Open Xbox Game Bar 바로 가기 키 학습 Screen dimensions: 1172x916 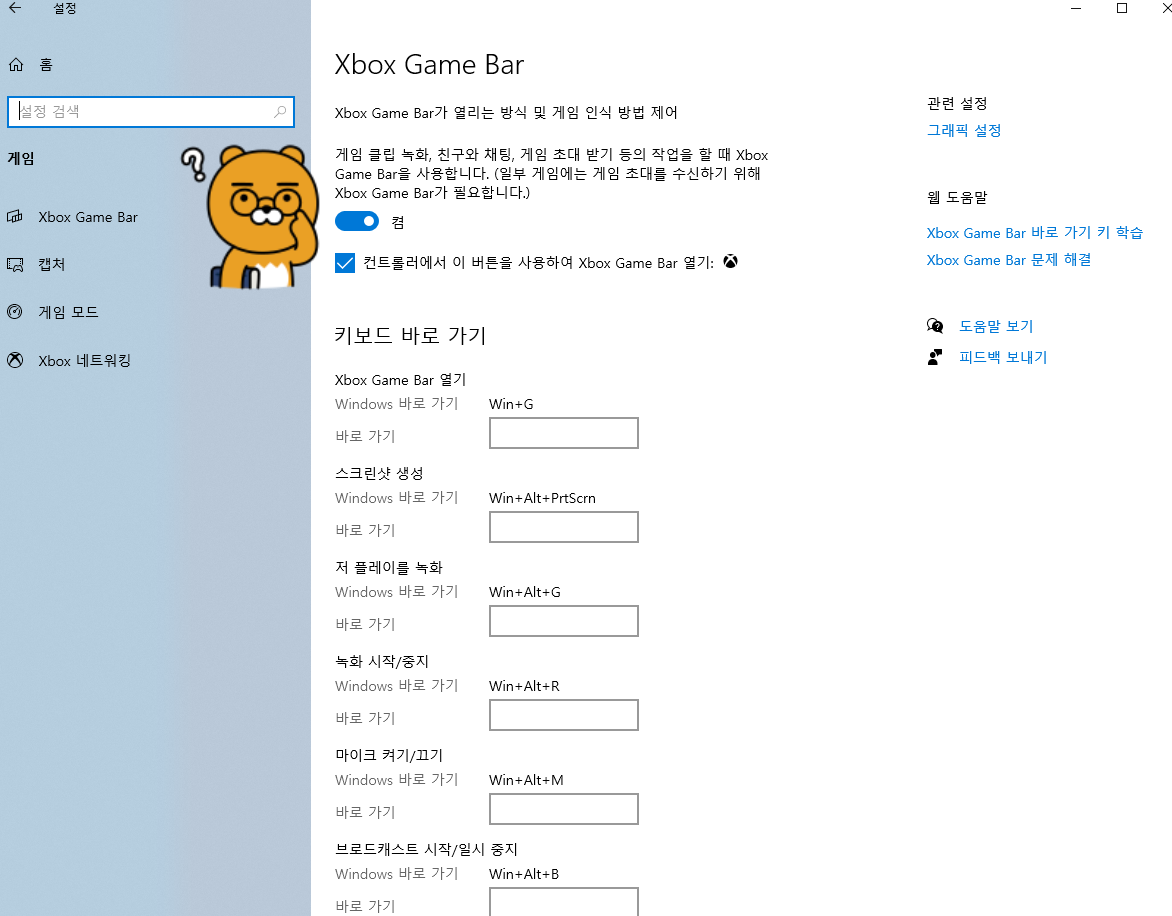pos(1034,232)
